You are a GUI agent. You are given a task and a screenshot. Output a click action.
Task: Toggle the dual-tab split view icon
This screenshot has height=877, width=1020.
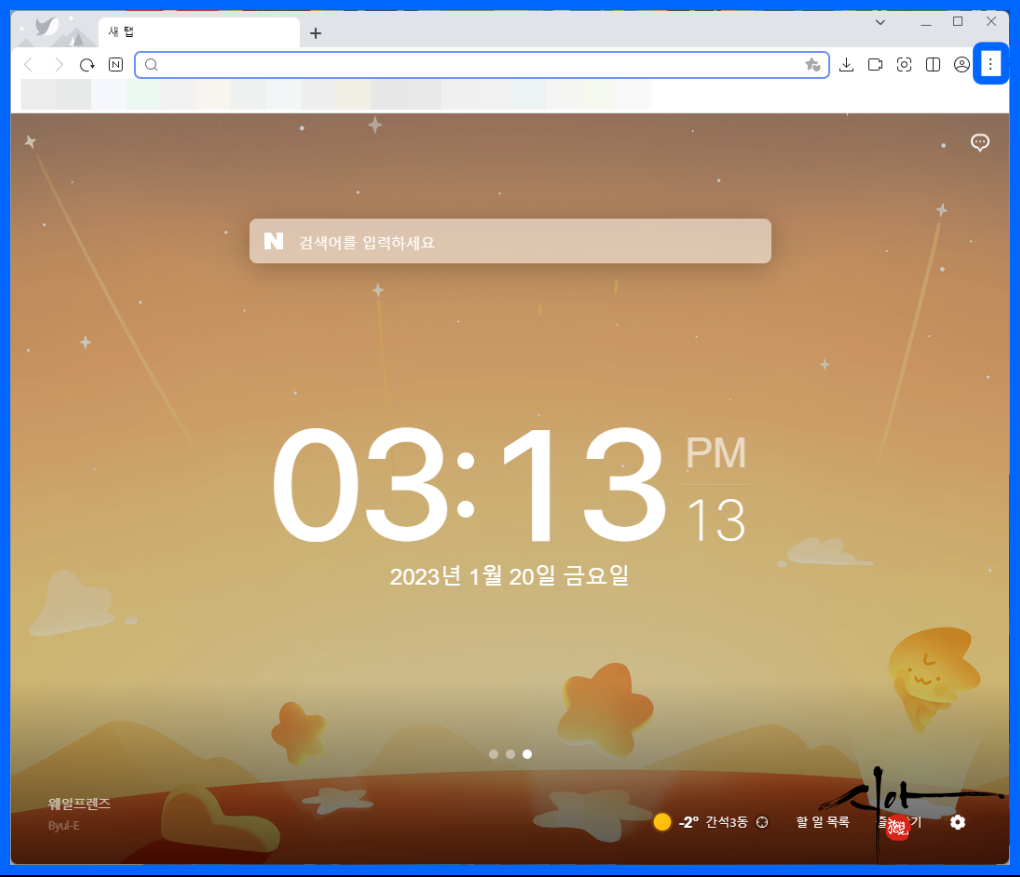pos(933,64)
